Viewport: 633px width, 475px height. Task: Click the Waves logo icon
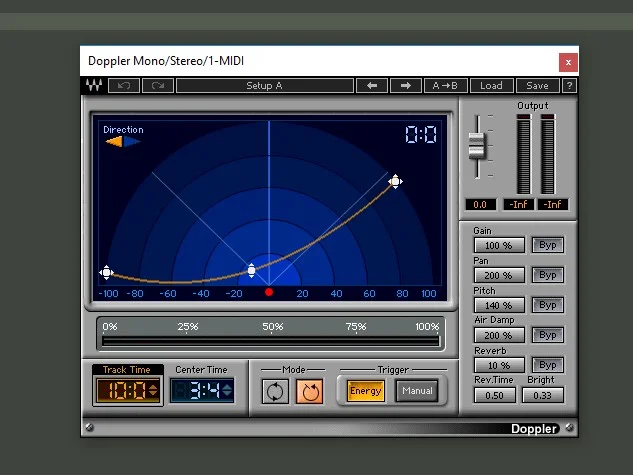coord(94,86)
